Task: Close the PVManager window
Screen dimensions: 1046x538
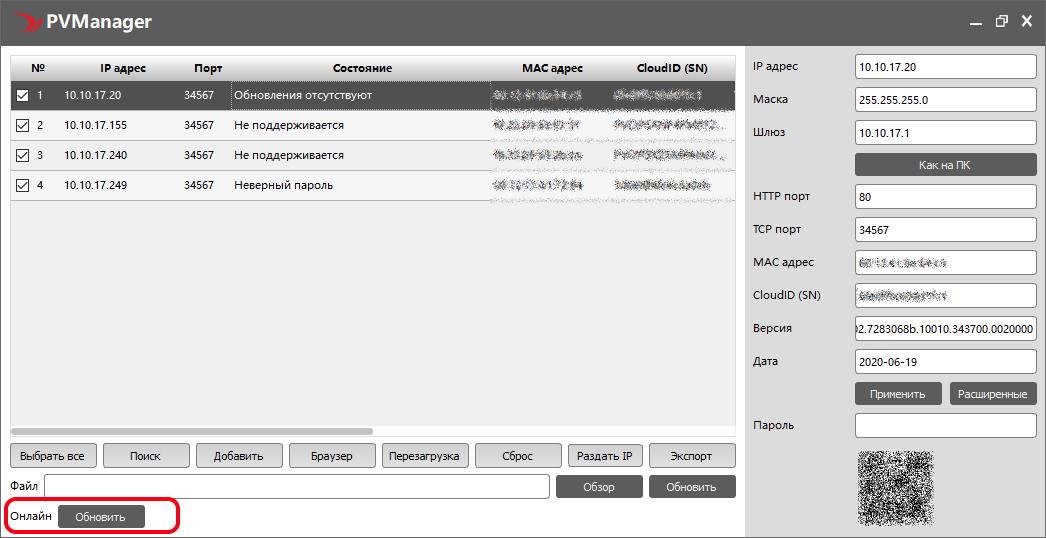Action: [1027, 22]
